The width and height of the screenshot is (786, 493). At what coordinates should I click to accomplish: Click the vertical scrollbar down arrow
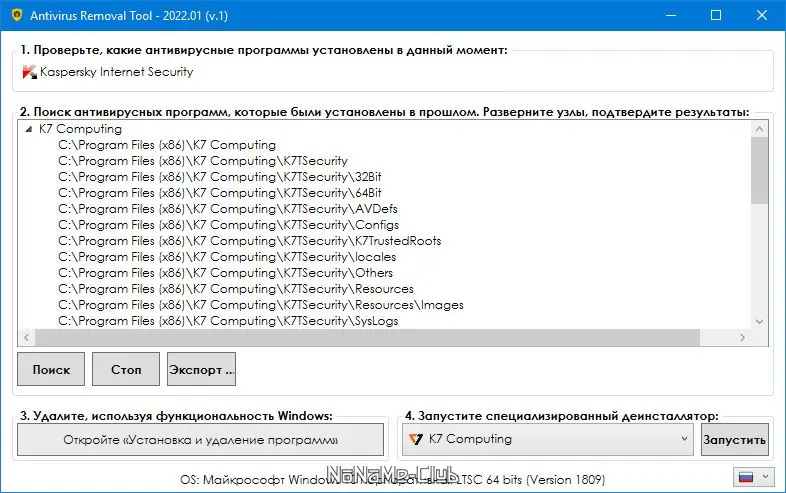759,321
